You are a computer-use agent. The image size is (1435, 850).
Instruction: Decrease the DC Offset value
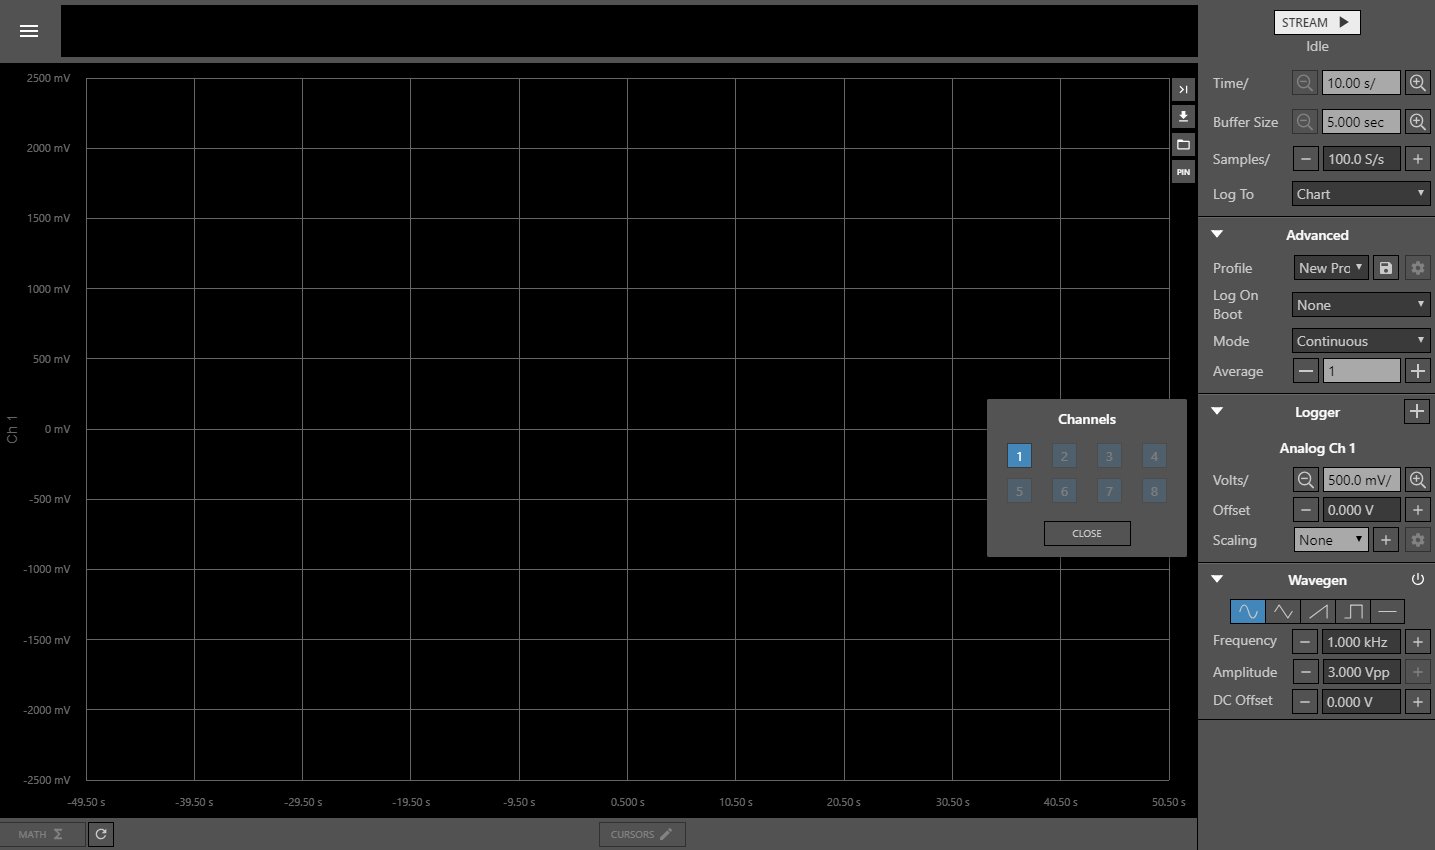click(1305, 702)
